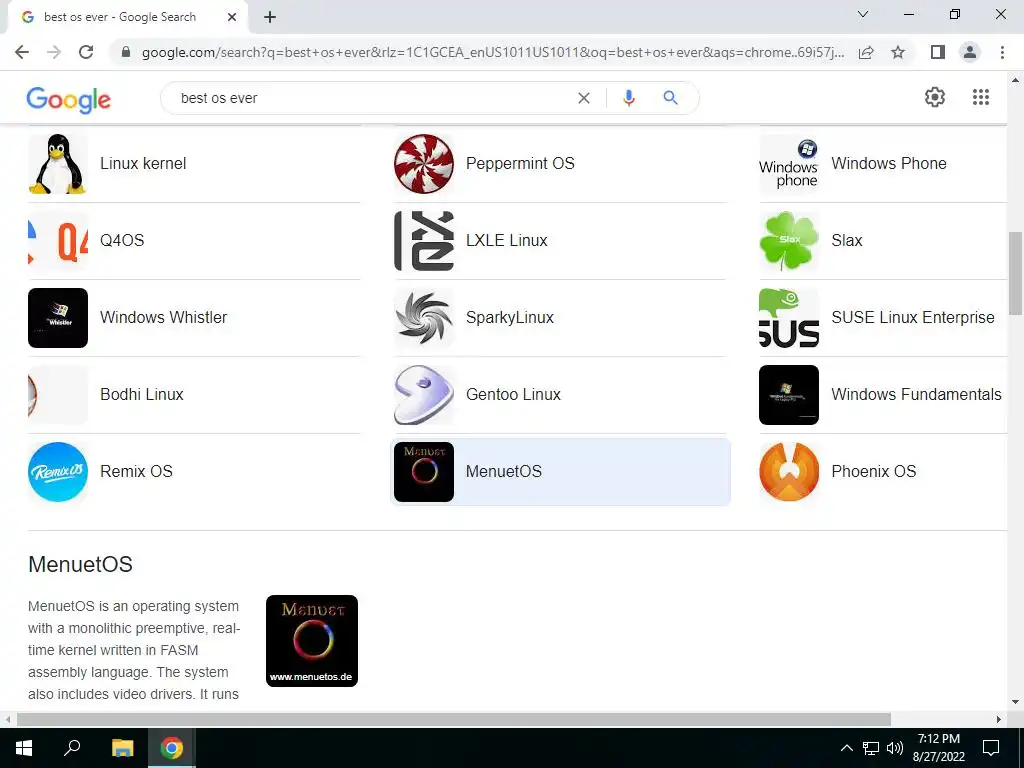Share this page icon in address bar

point(866,52)
